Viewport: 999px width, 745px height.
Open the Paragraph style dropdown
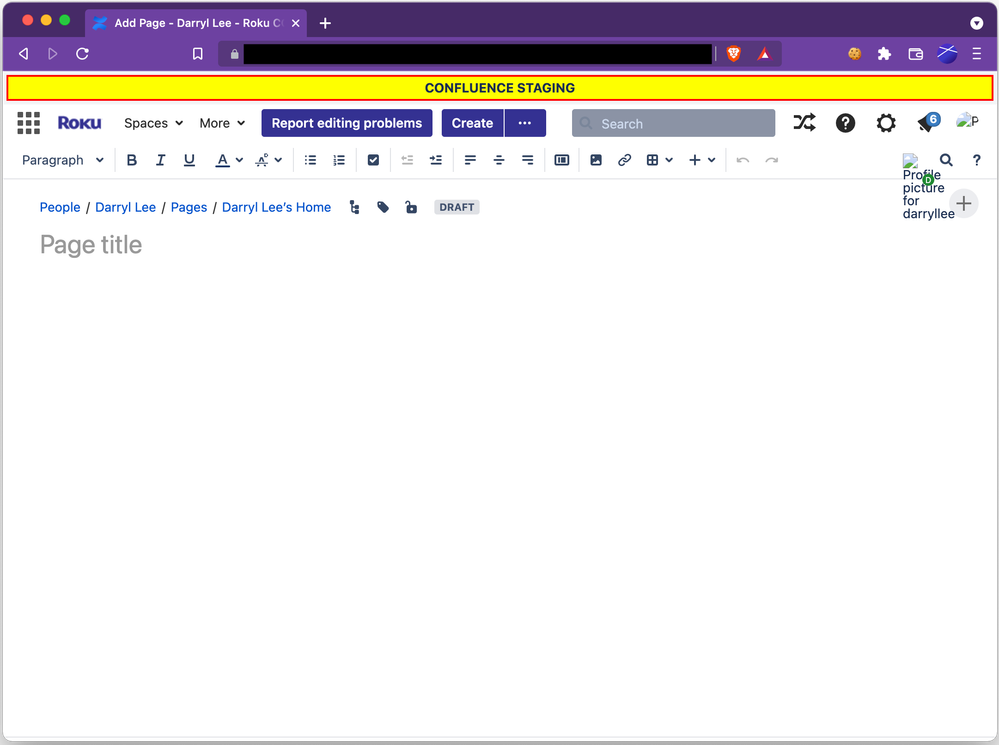tap(63, 160)
